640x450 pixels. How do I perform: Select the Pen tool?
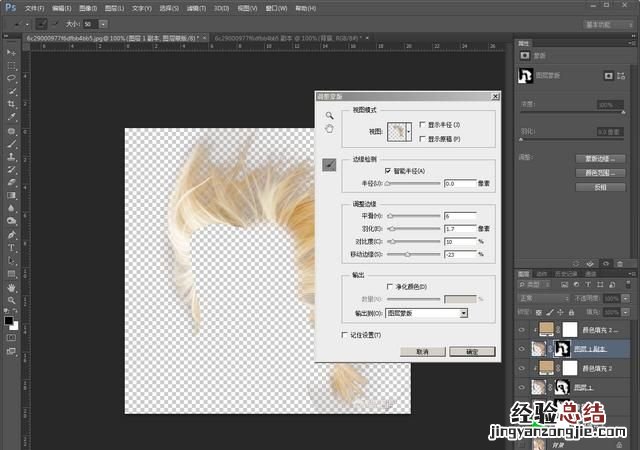pos(11,235)
